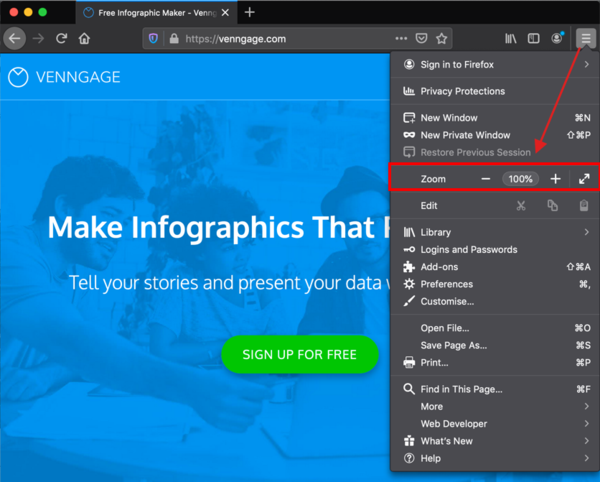Reset zoom by clicking 100% label
The height and width of the screenshot is (482, 600).
click(x=520, y=179)
